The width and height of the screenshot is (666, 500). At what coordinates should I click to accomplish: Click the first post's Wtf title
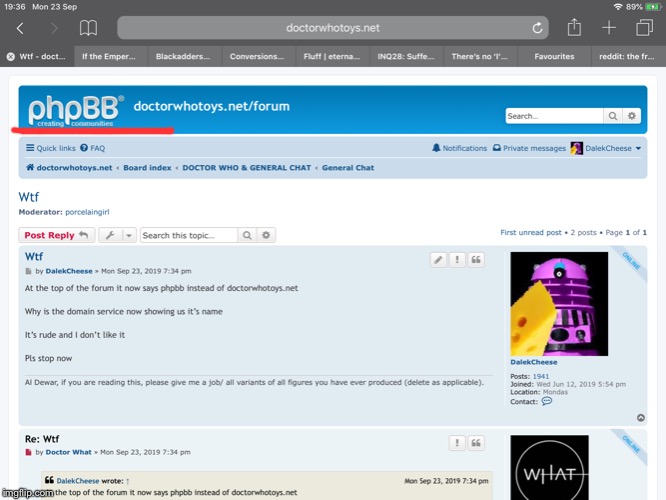click(x=34, y=257)
